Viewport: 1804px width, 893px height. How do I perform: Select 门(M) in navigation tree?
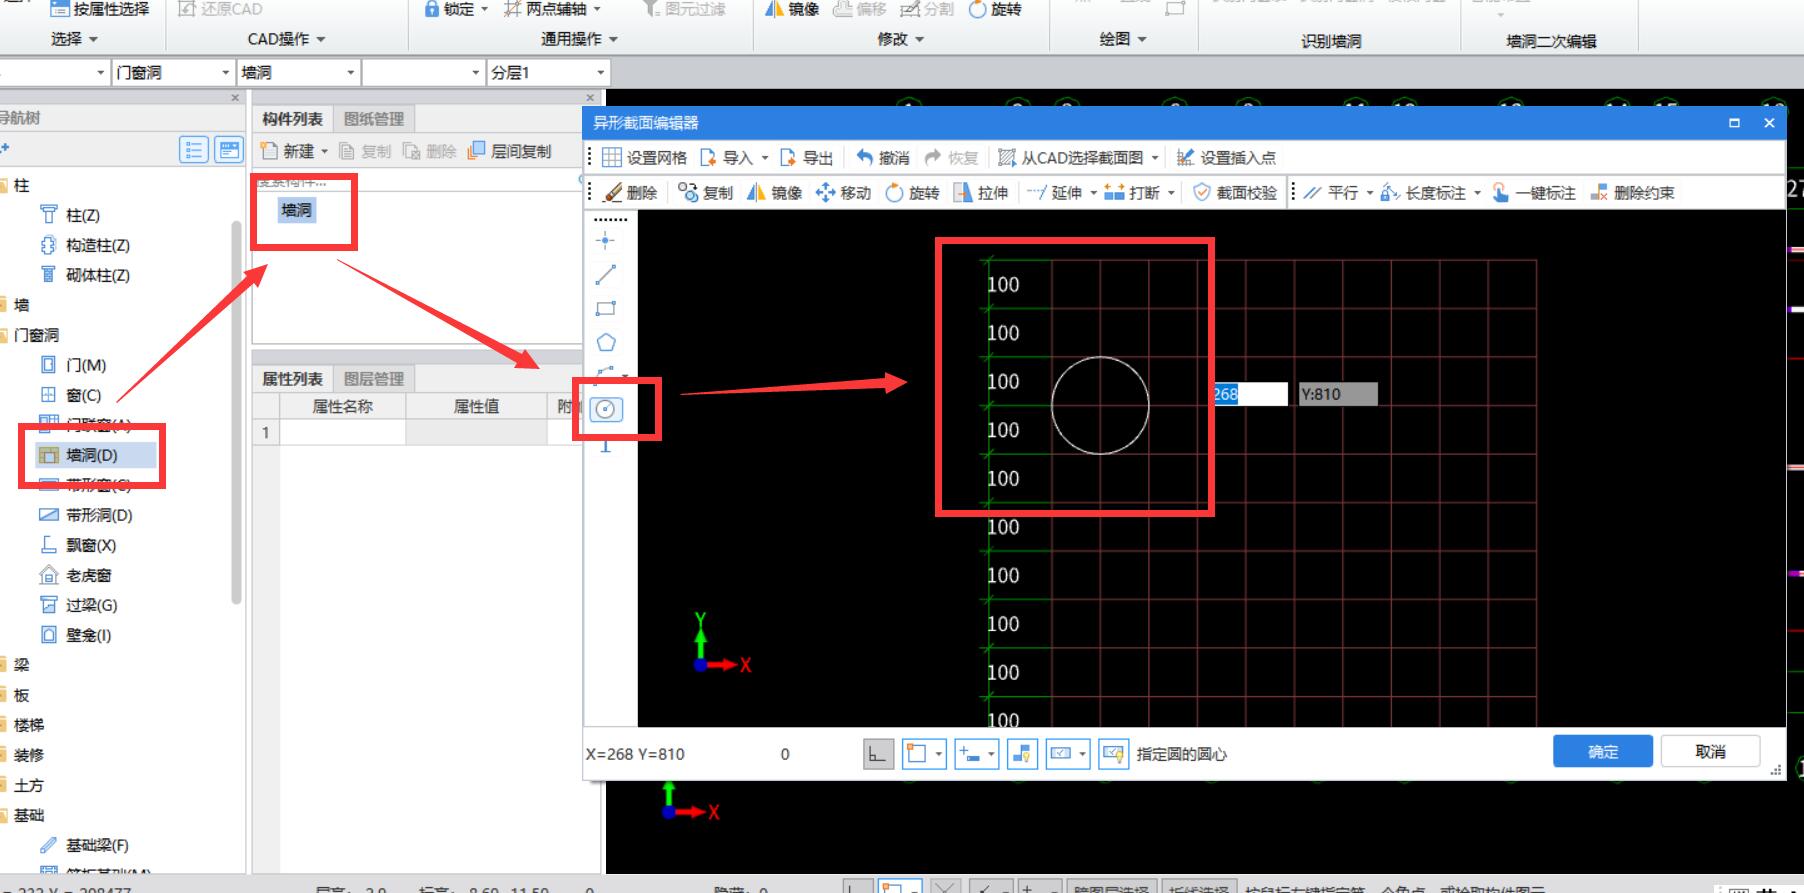pyautogui.click(x=86, y=365)
